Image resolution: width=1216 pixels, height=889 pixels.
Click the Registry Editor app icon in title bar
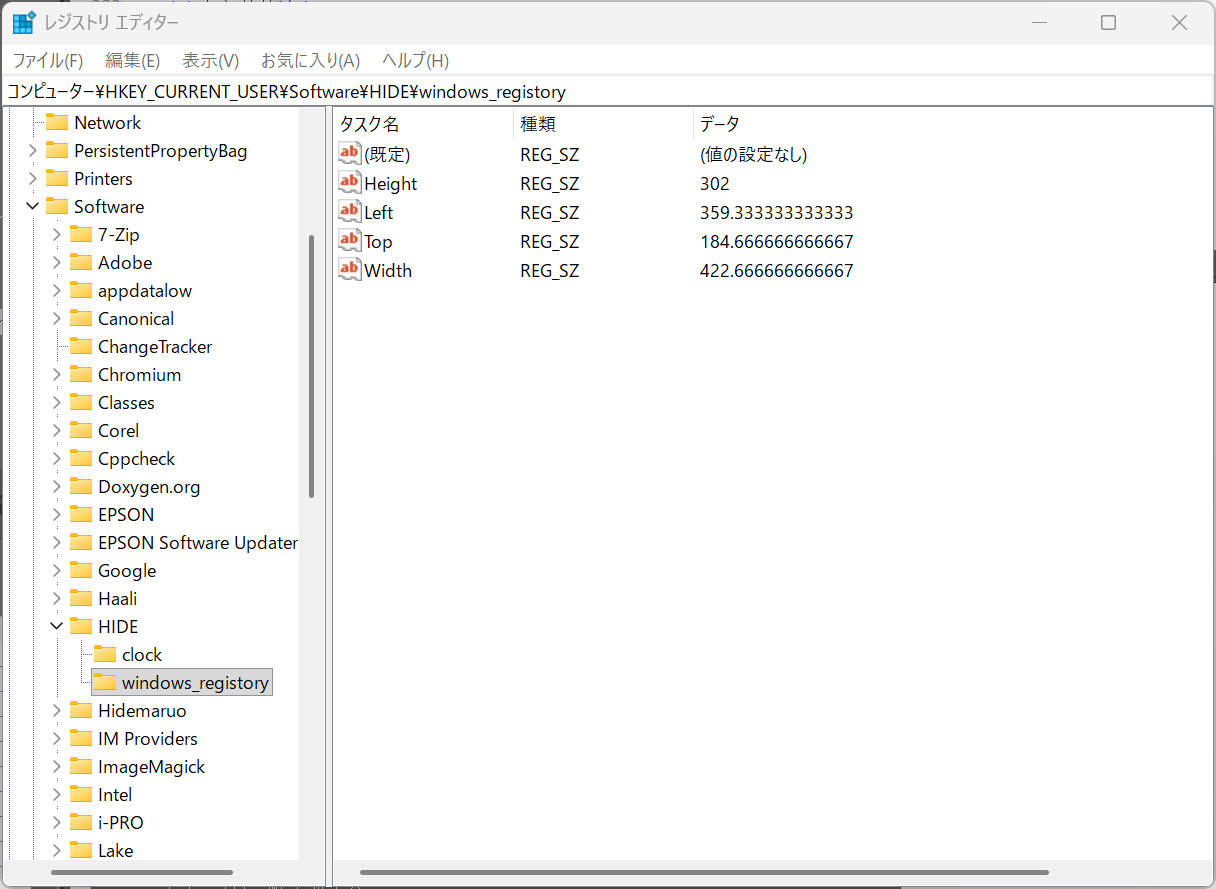23,22
